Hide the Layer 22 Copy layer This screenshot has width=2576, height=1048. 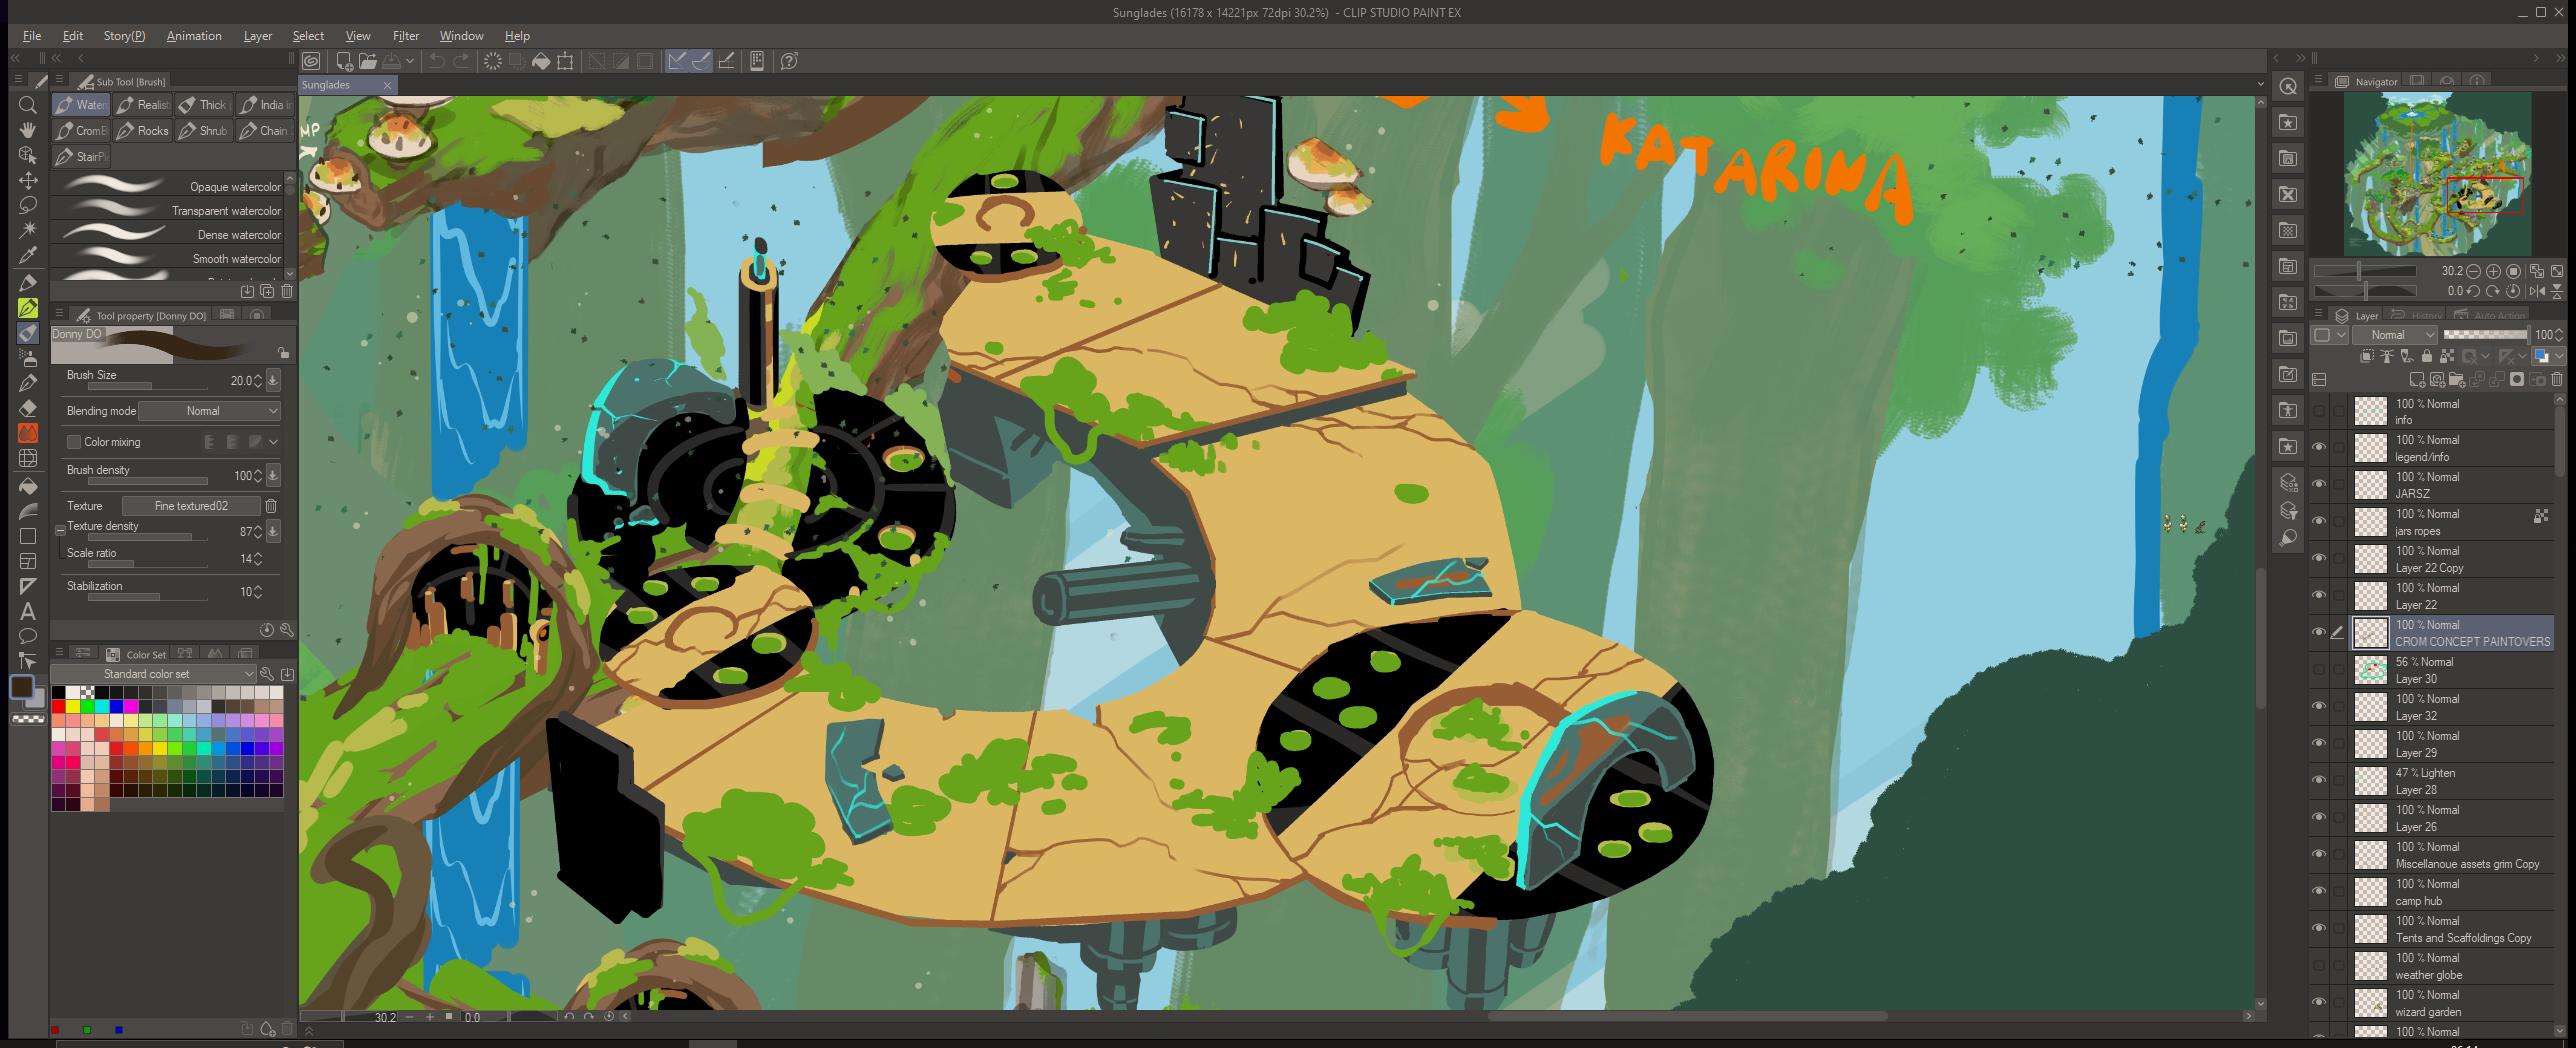pos(2319,558)
